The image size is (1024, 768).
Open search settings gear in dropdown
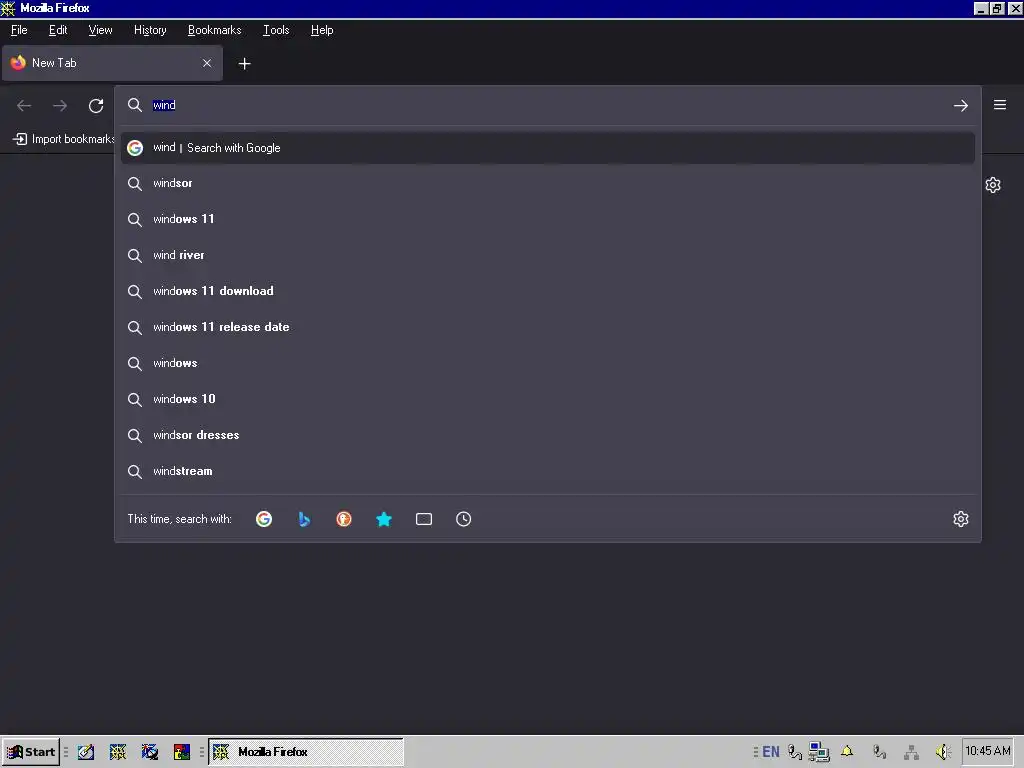click(960, 519)
